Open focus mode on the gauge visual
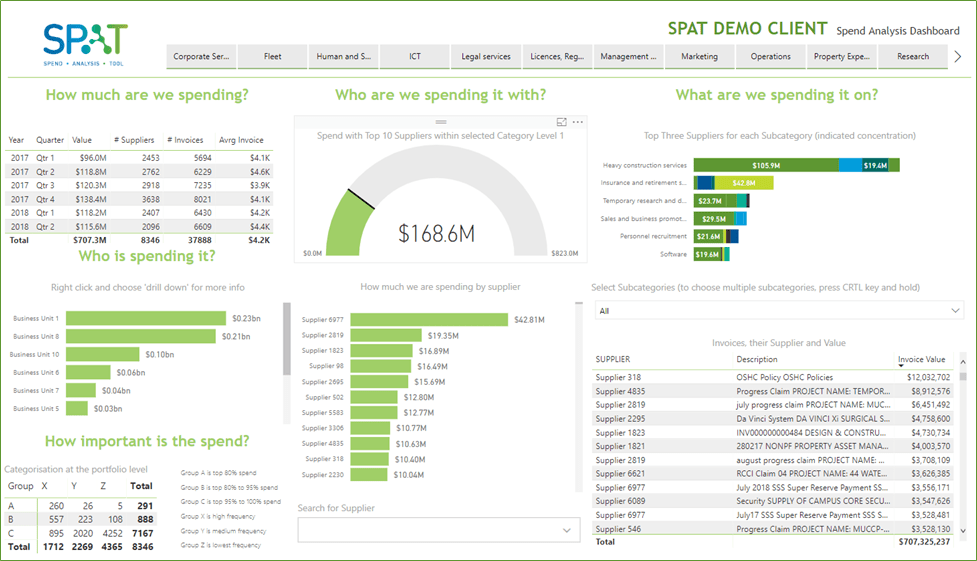The width and height of the screenshot is (977, 561). pyautogui.click(x=562, y=122)
